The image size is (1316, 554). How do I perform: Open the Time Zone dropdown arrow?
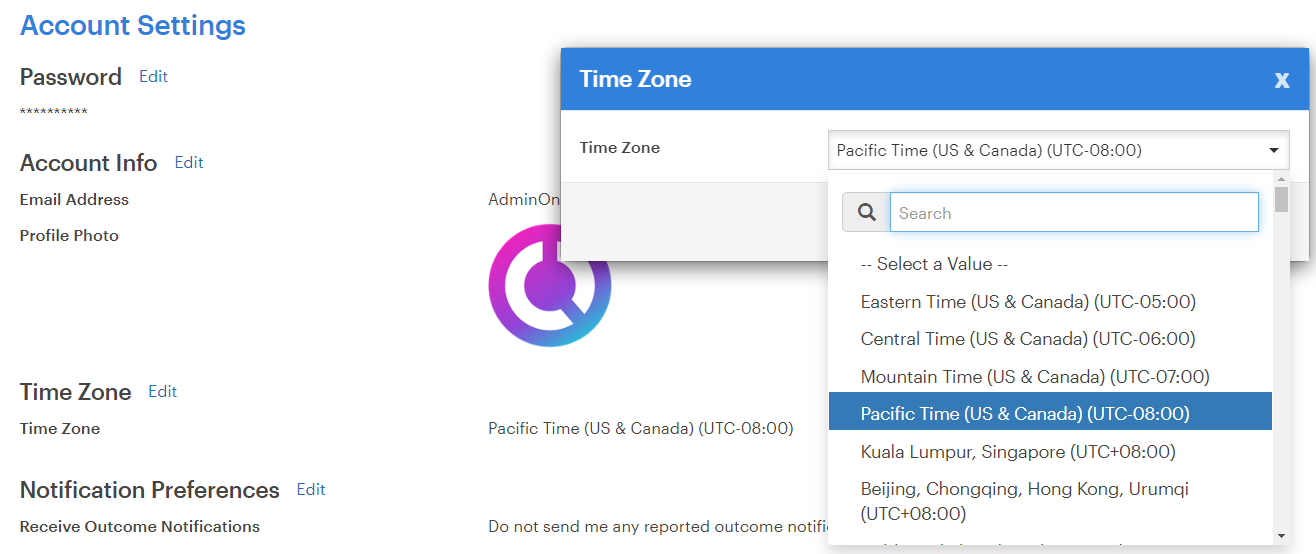pos(1273,151)
